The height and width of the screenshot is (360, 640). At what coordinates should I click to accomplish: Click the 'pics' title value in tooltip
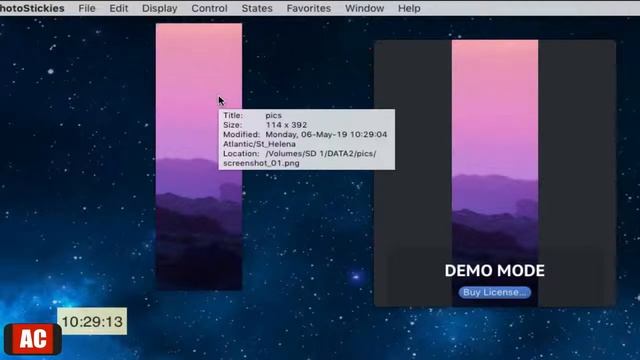[x=273, y=116]
